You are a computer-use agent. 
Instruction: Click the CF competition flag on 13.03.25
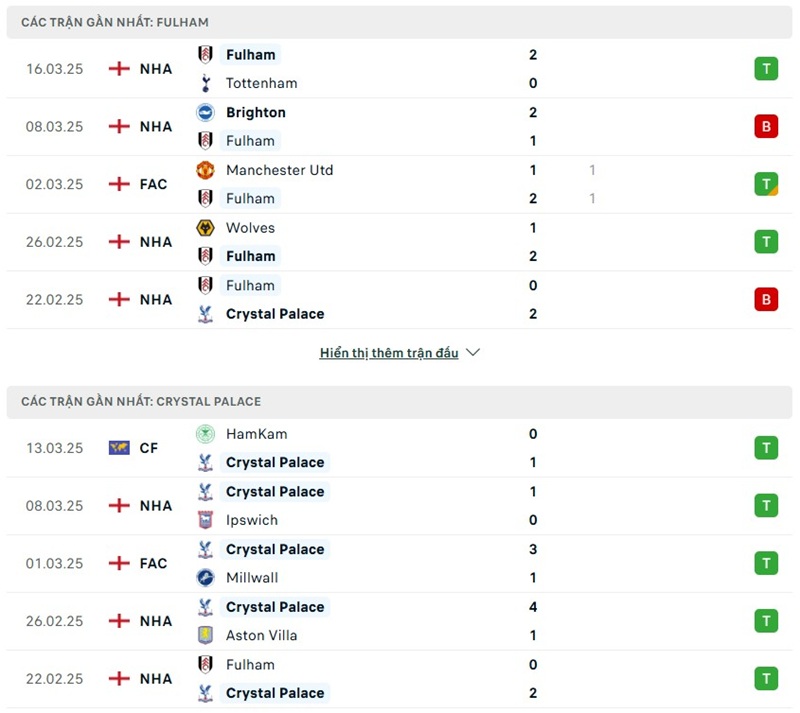coord(119,448)
